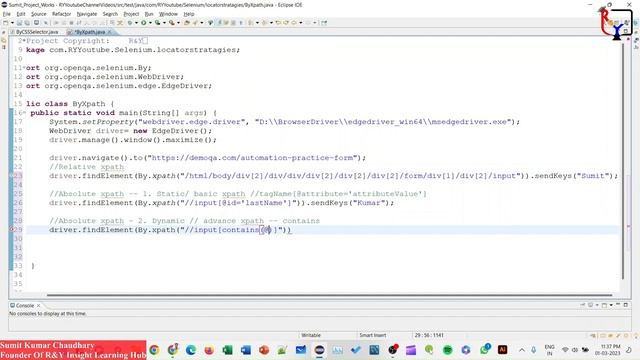Click the Save toolbar icon
Screen dimensions: 640x360
point(19,23)
